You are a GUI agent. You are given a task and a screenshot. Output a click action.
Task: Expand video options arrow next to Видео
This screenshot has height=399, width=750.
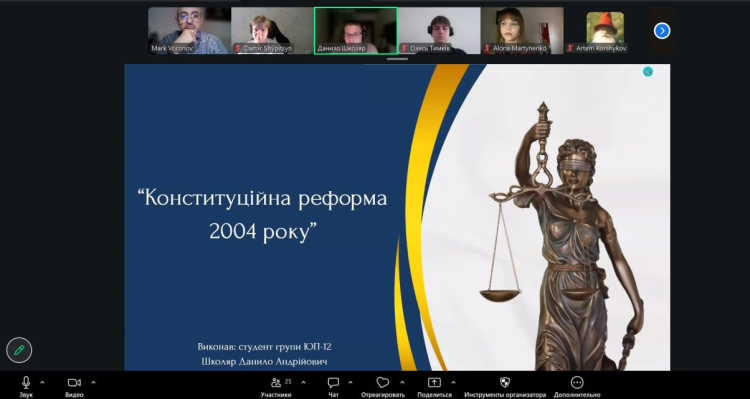coord(93,382)
